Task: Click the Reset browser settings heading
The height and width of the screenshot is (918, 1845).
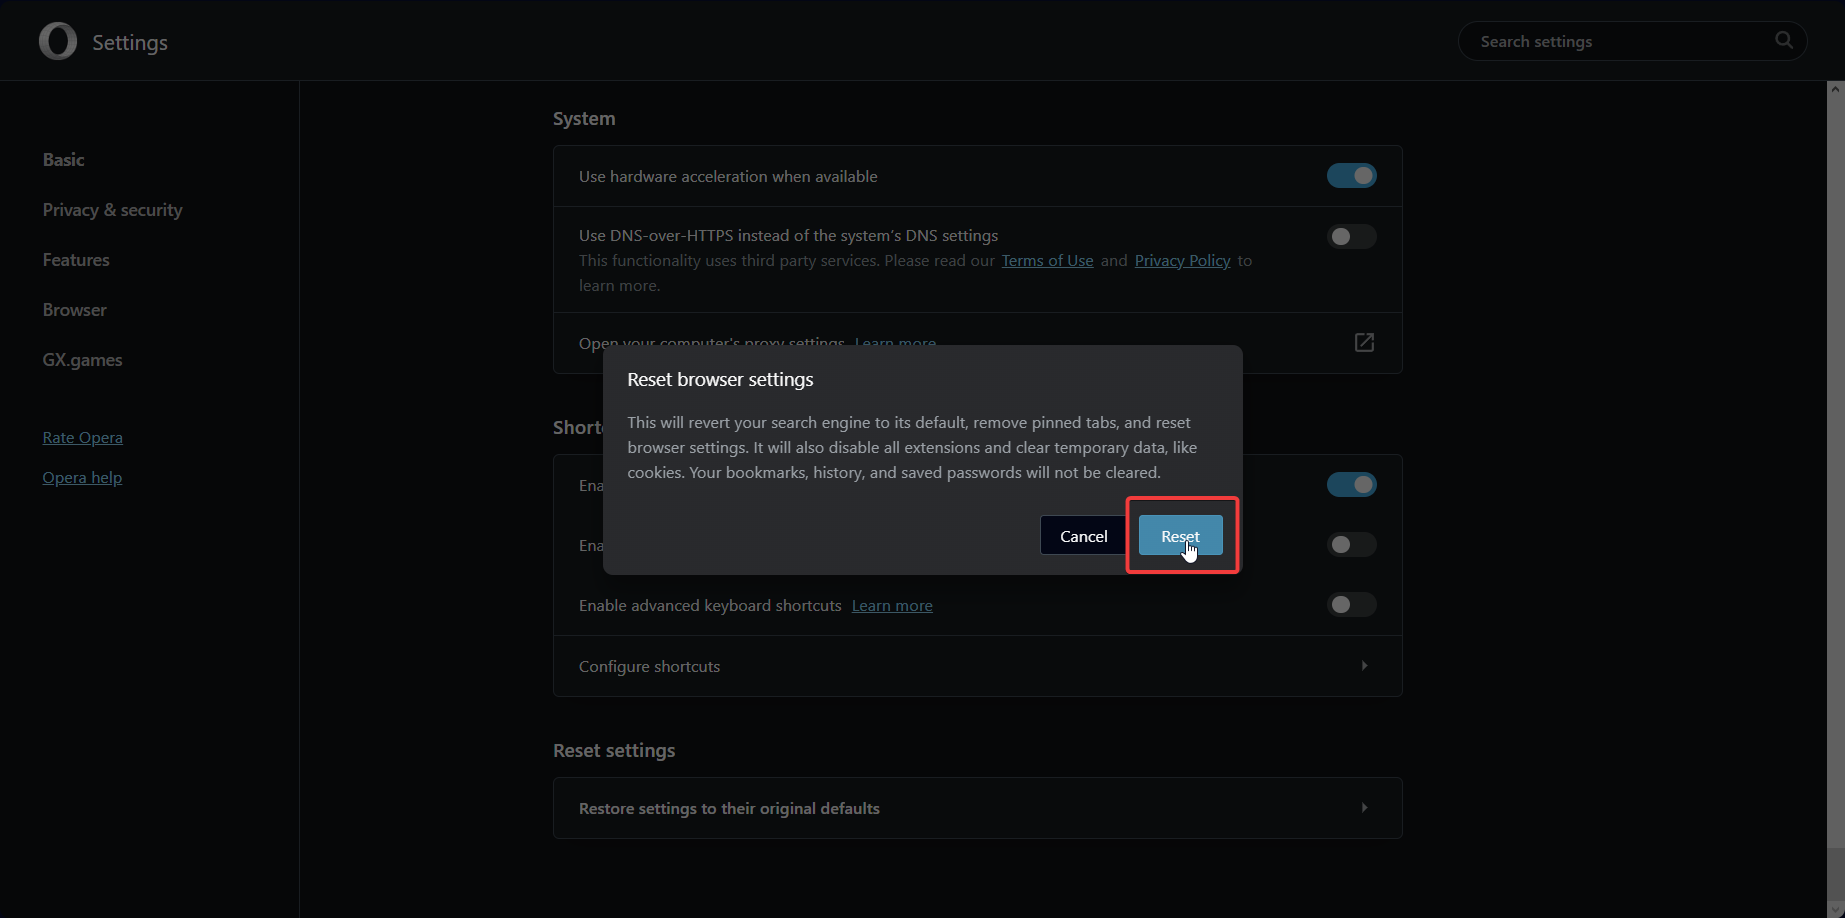Action: tap(720, 380)
